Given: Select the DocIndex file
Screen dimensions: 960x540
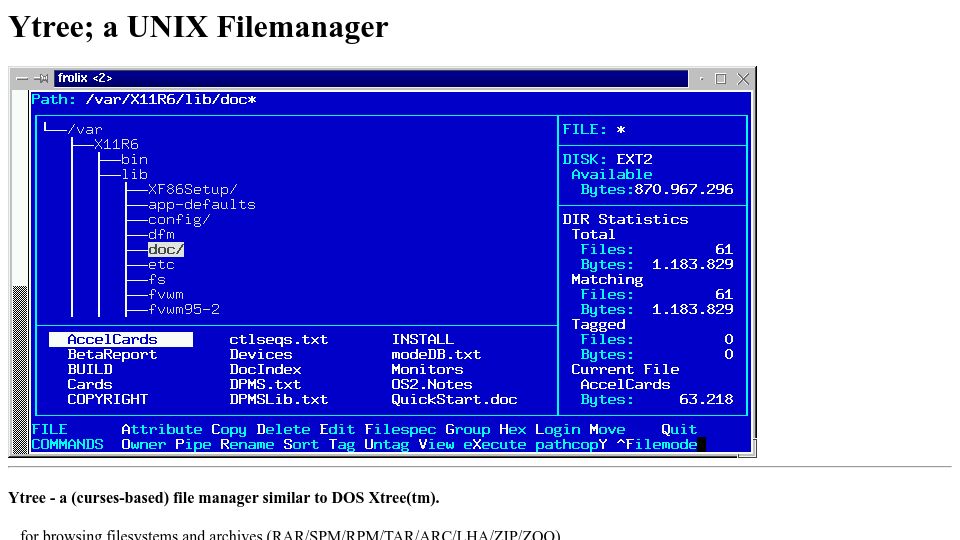Looking at the screenshot, I should [265, 369].
